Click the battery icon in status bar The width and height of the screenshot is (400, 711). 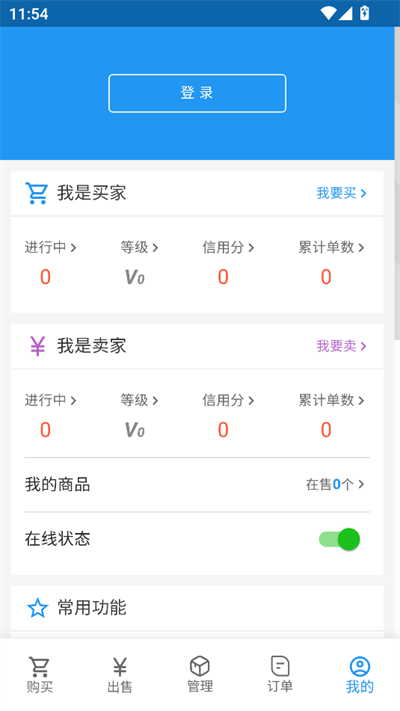click(x=365, y=13)
